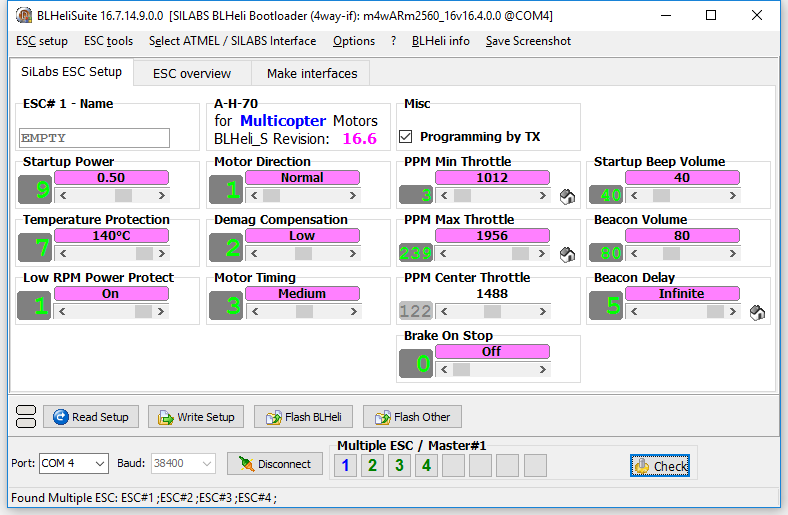
Task: Select ESC number 4 button
Action: (426, 465)
